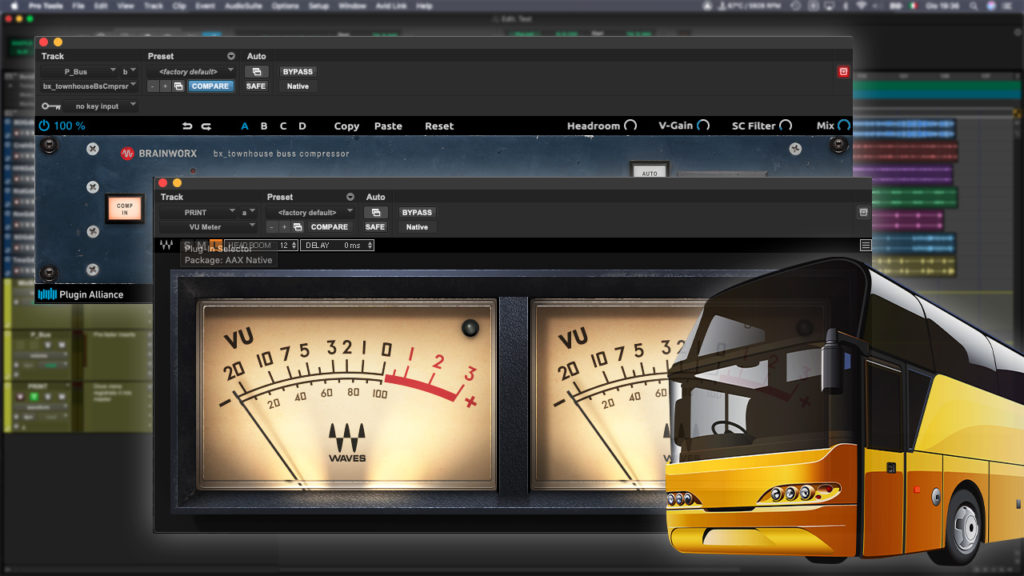Click the undo arrow in the plugin header
The height and width of the screenshot is (576, 1024).
187,126
